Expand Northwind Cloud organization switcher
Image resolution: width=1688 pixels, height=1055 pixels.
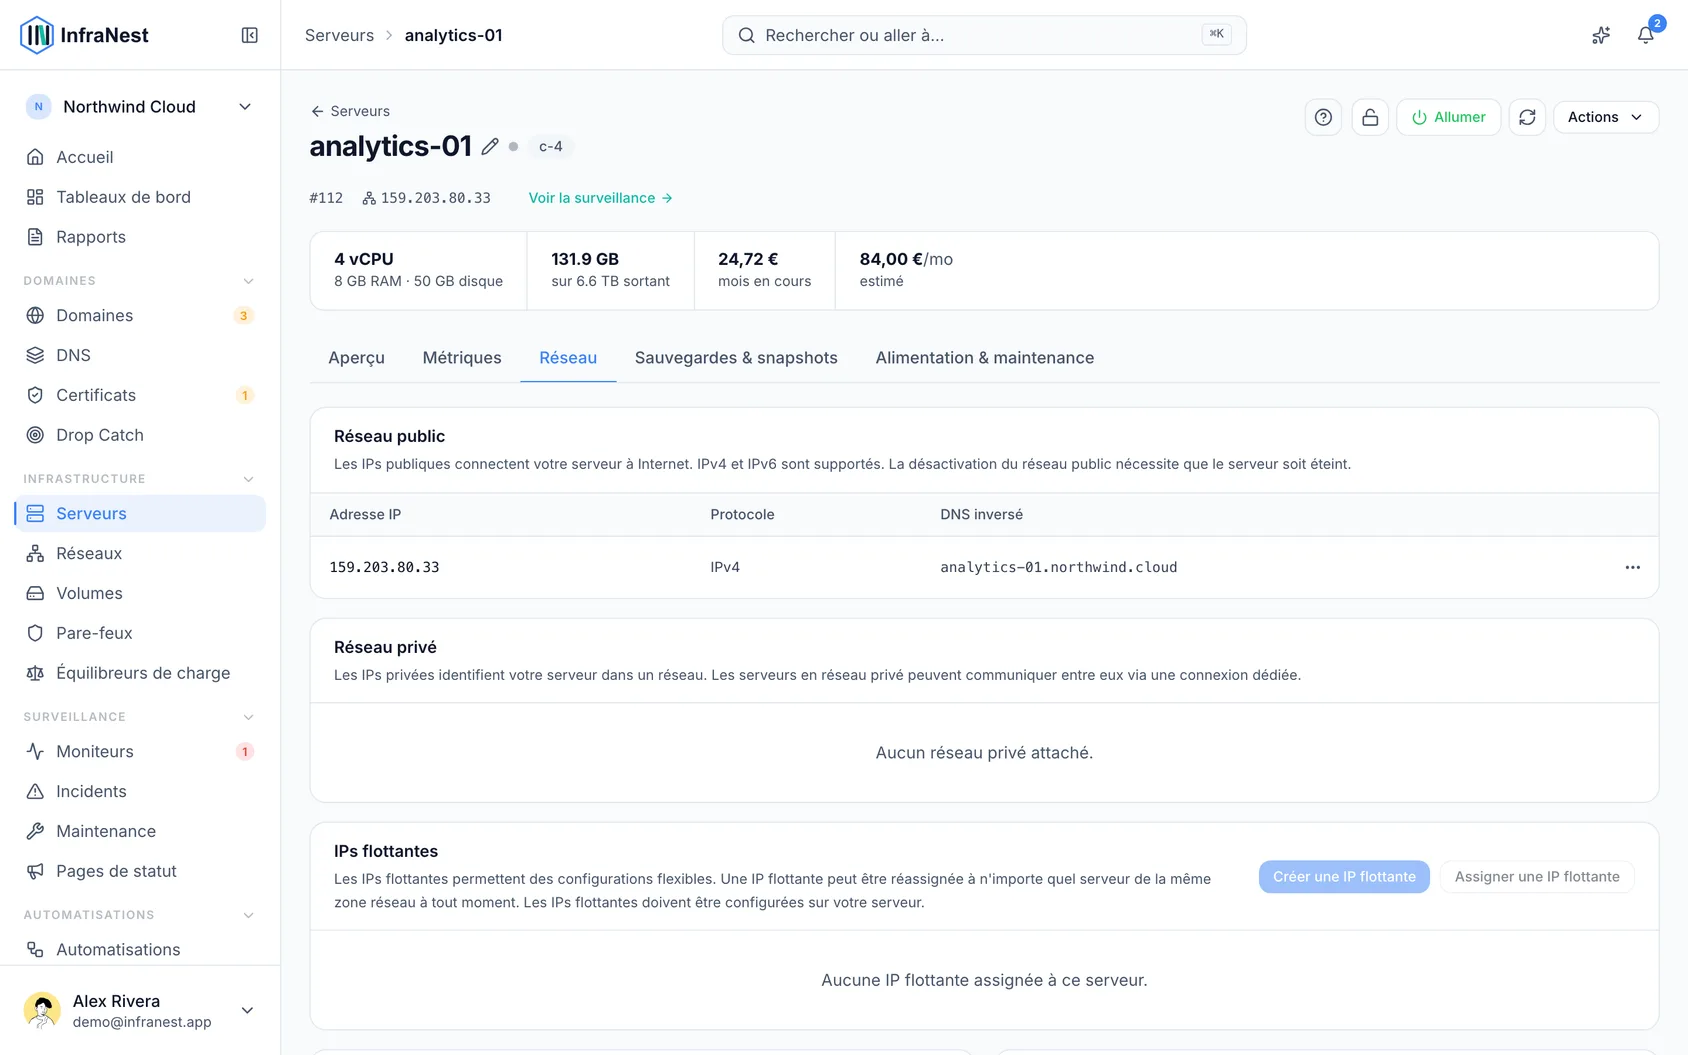pos(140,107)
